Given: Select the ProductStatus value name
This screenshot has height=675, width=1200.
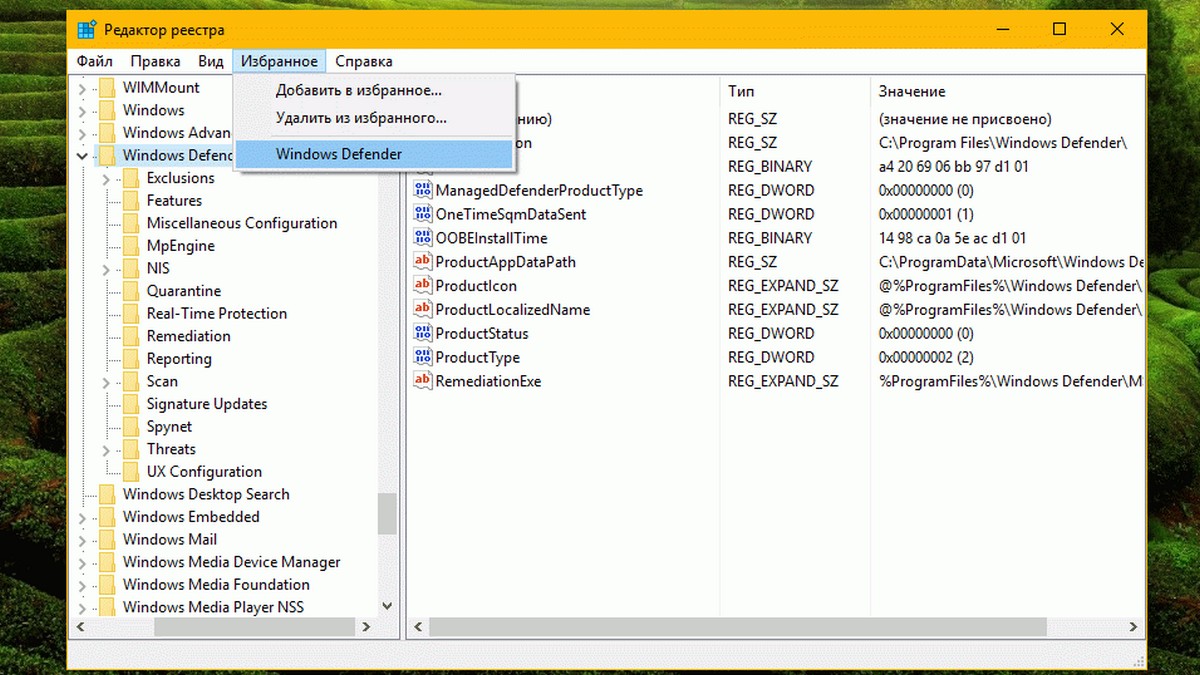Looking at the screenshot, I should coord(482,333).
